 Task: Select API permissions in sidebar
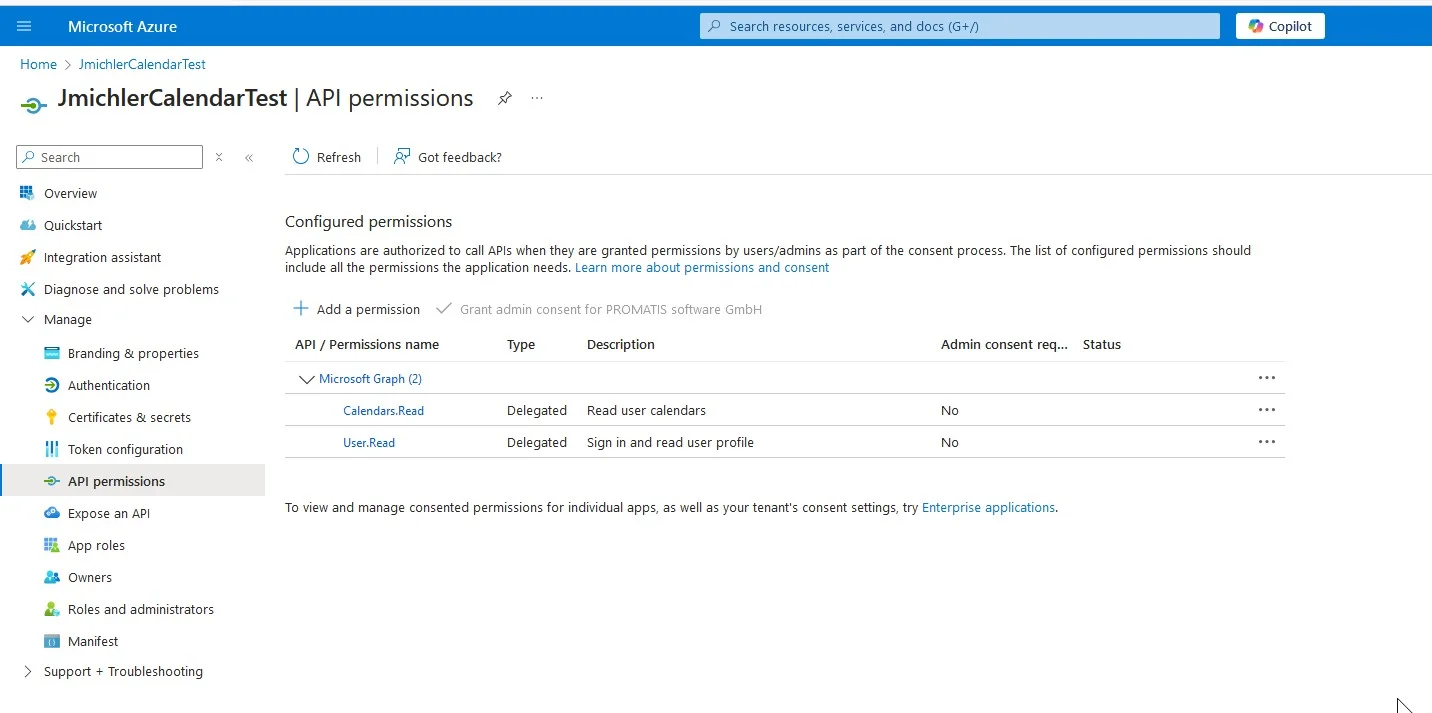(116, 481)
